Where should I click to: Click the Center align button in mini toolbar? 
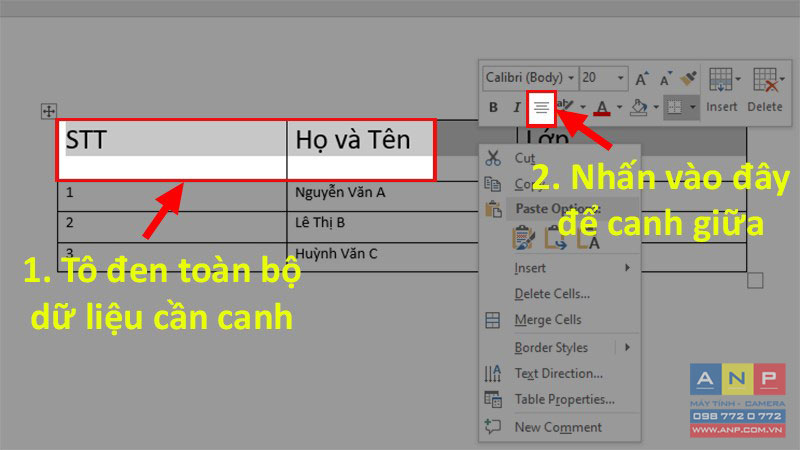(x=541, y=108)
